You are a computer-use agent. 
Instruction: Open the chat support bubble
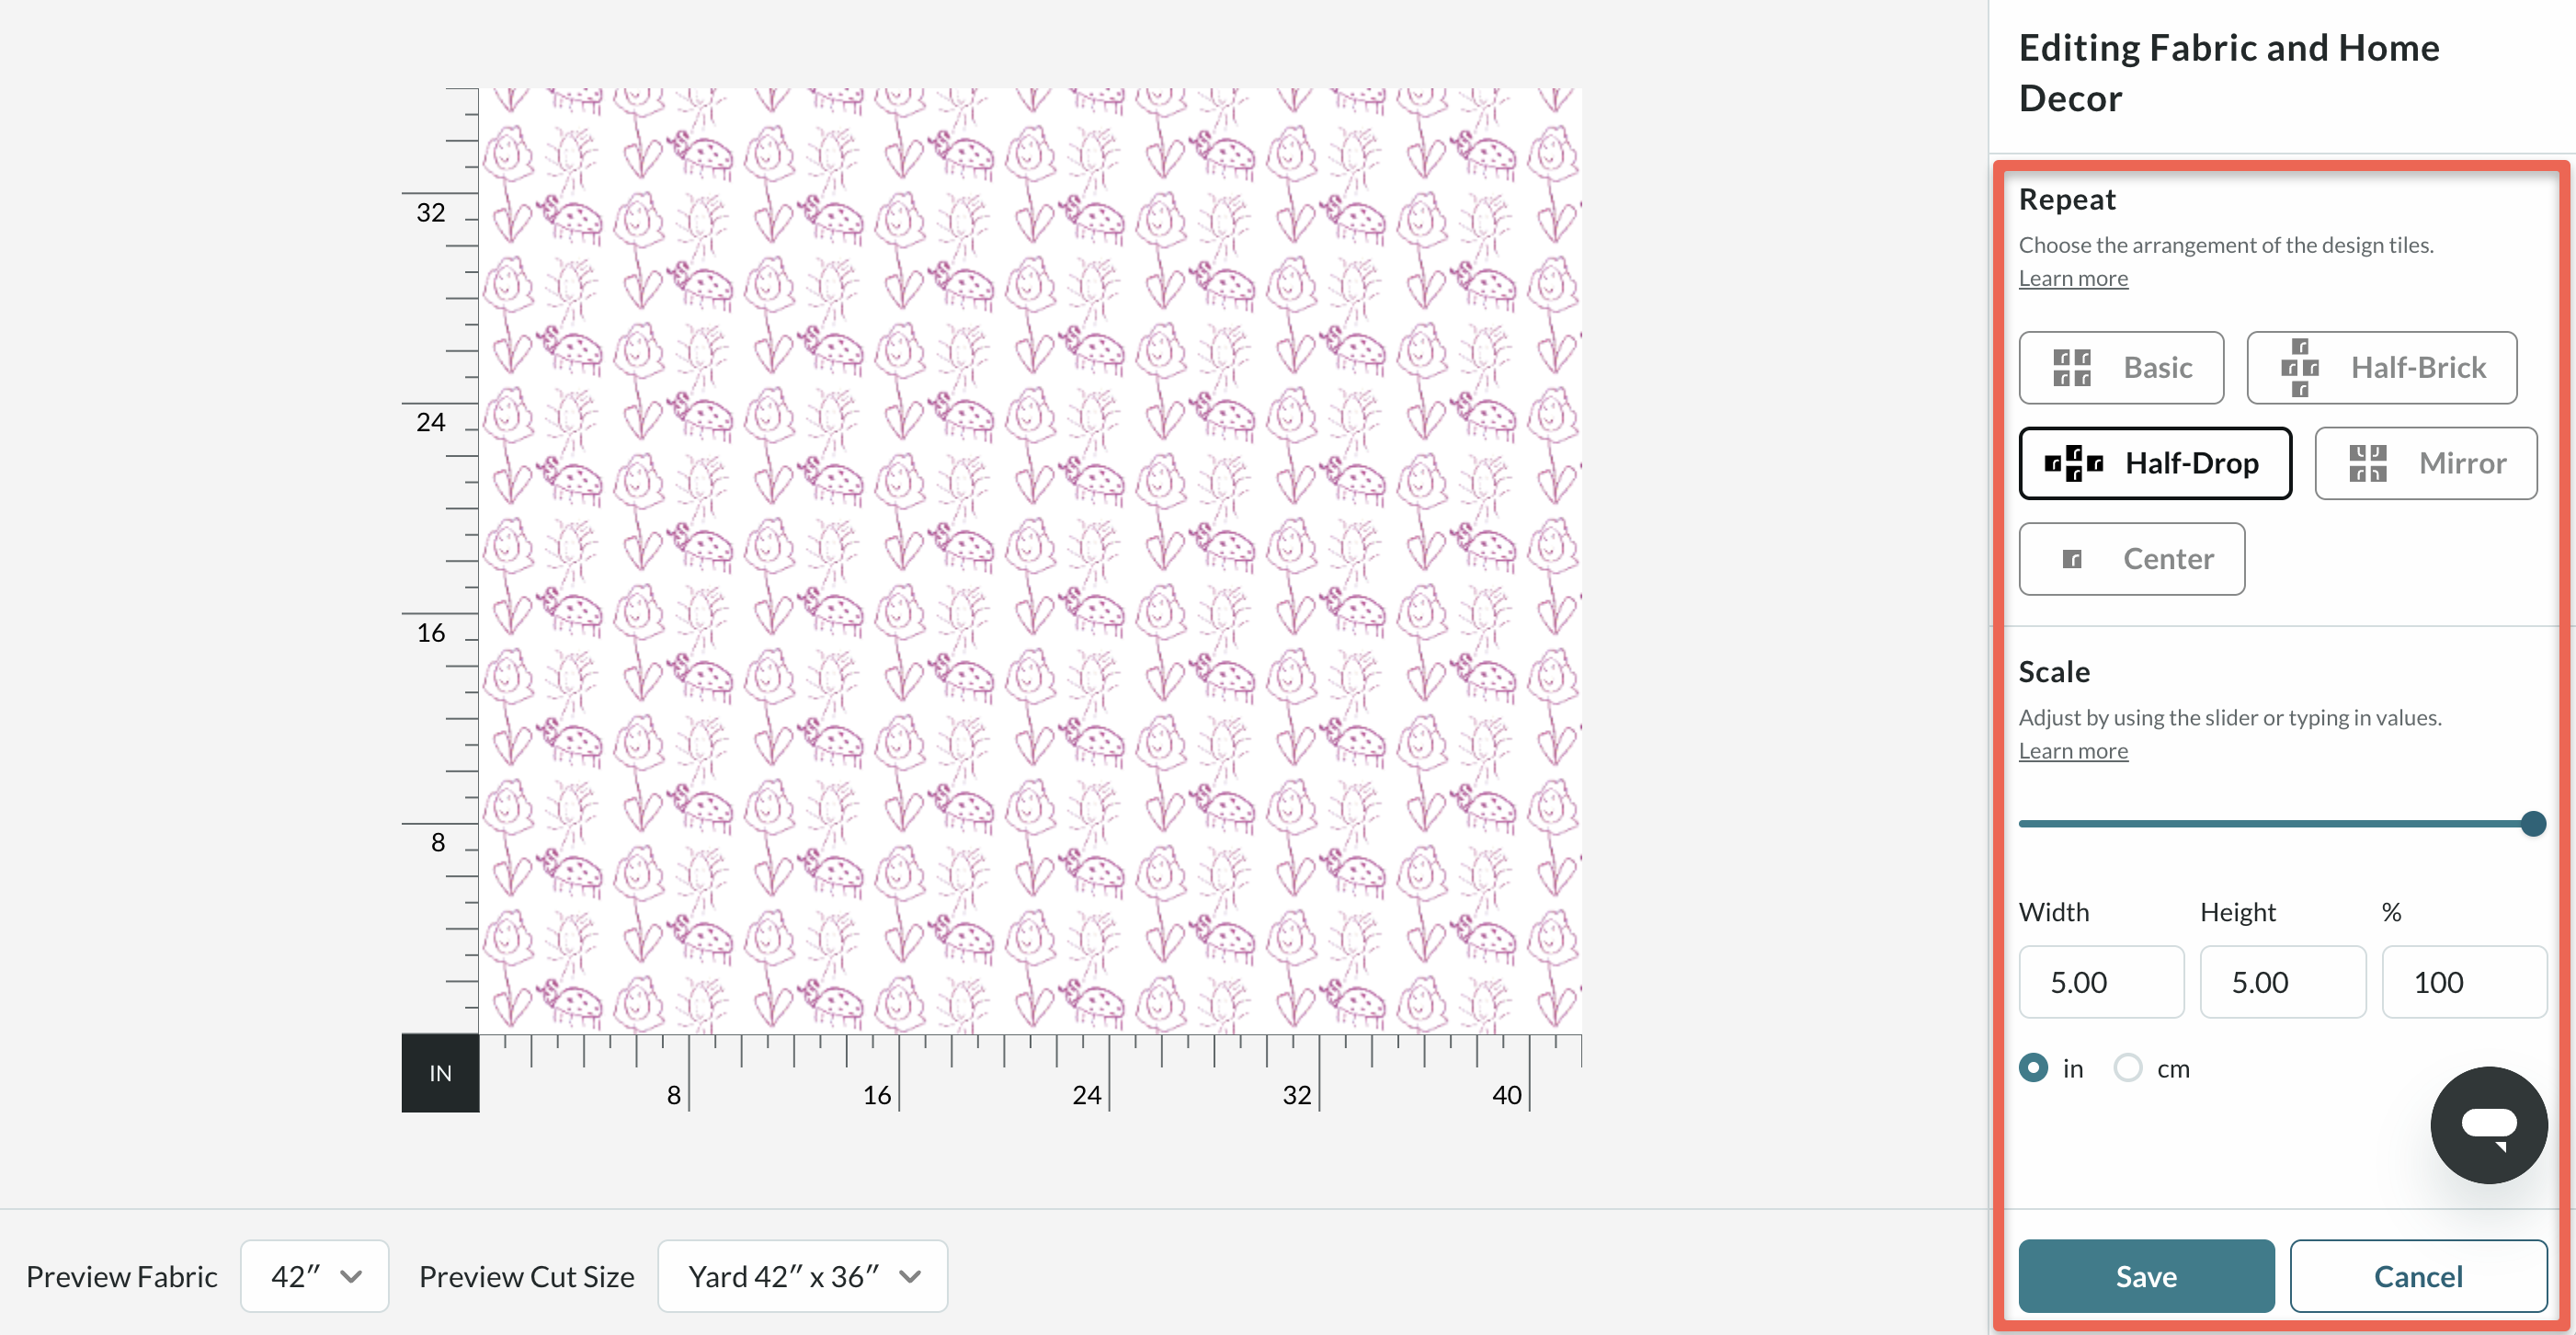(2488, 1125)
